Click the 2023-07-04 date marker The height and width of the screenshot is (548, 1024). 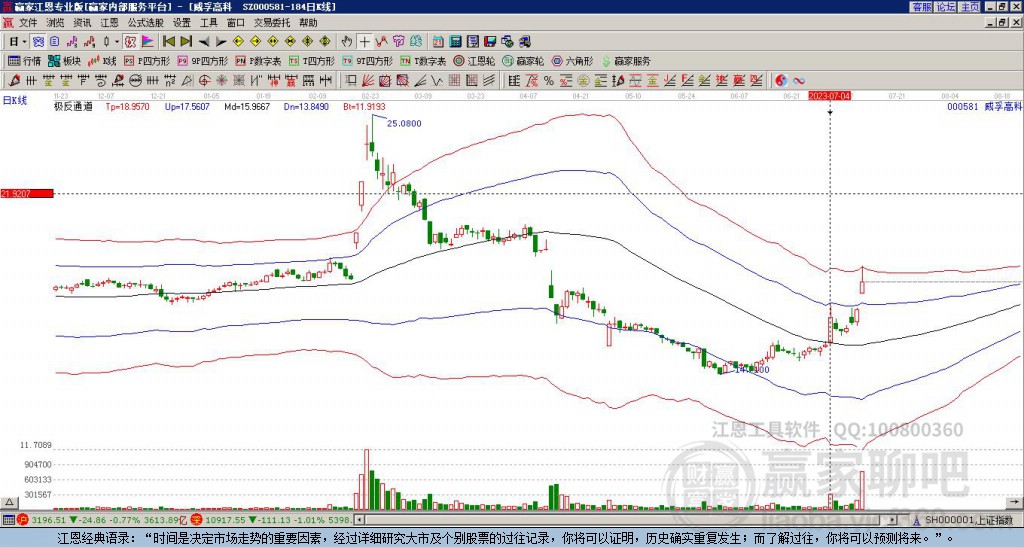point(829,96)
